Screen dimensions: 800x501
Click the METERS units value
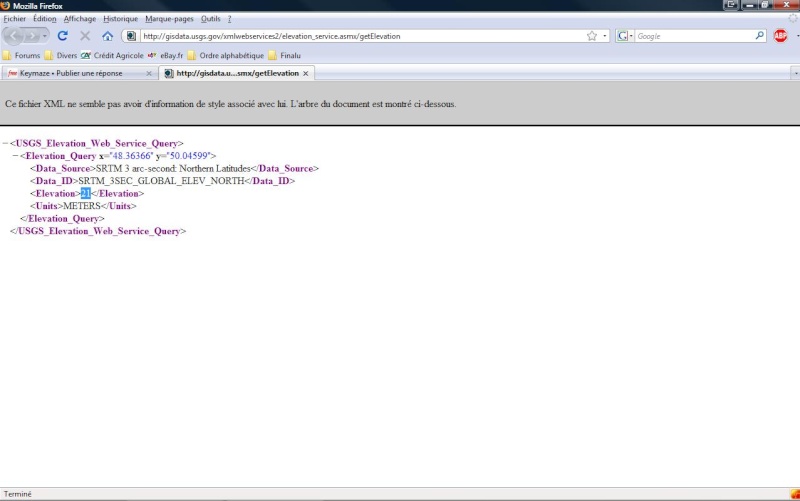click(x=82, y=206)
